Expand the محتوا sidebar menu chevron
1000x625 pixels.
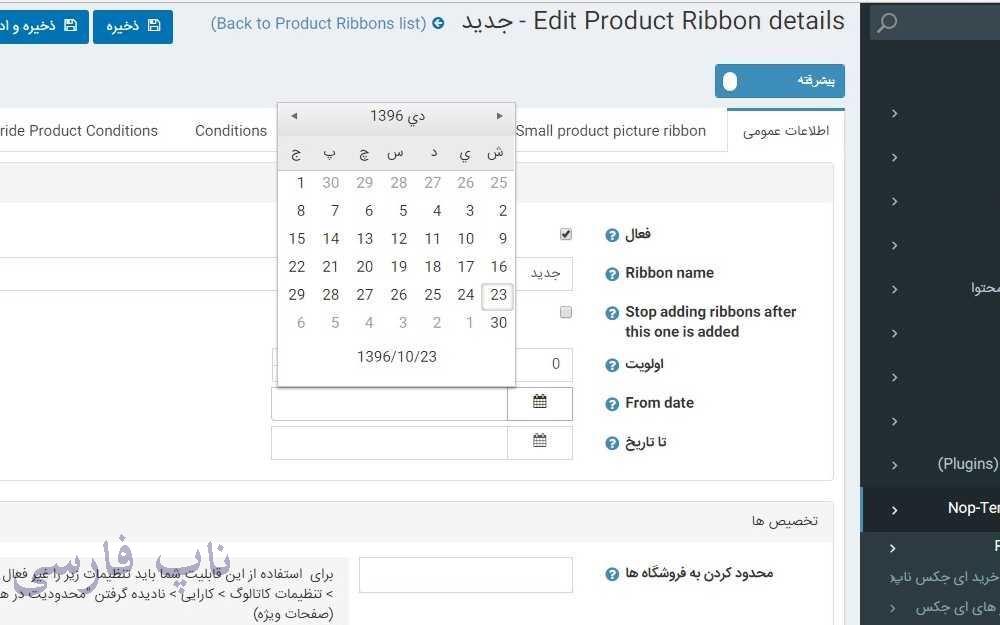(x=894, y=289)
